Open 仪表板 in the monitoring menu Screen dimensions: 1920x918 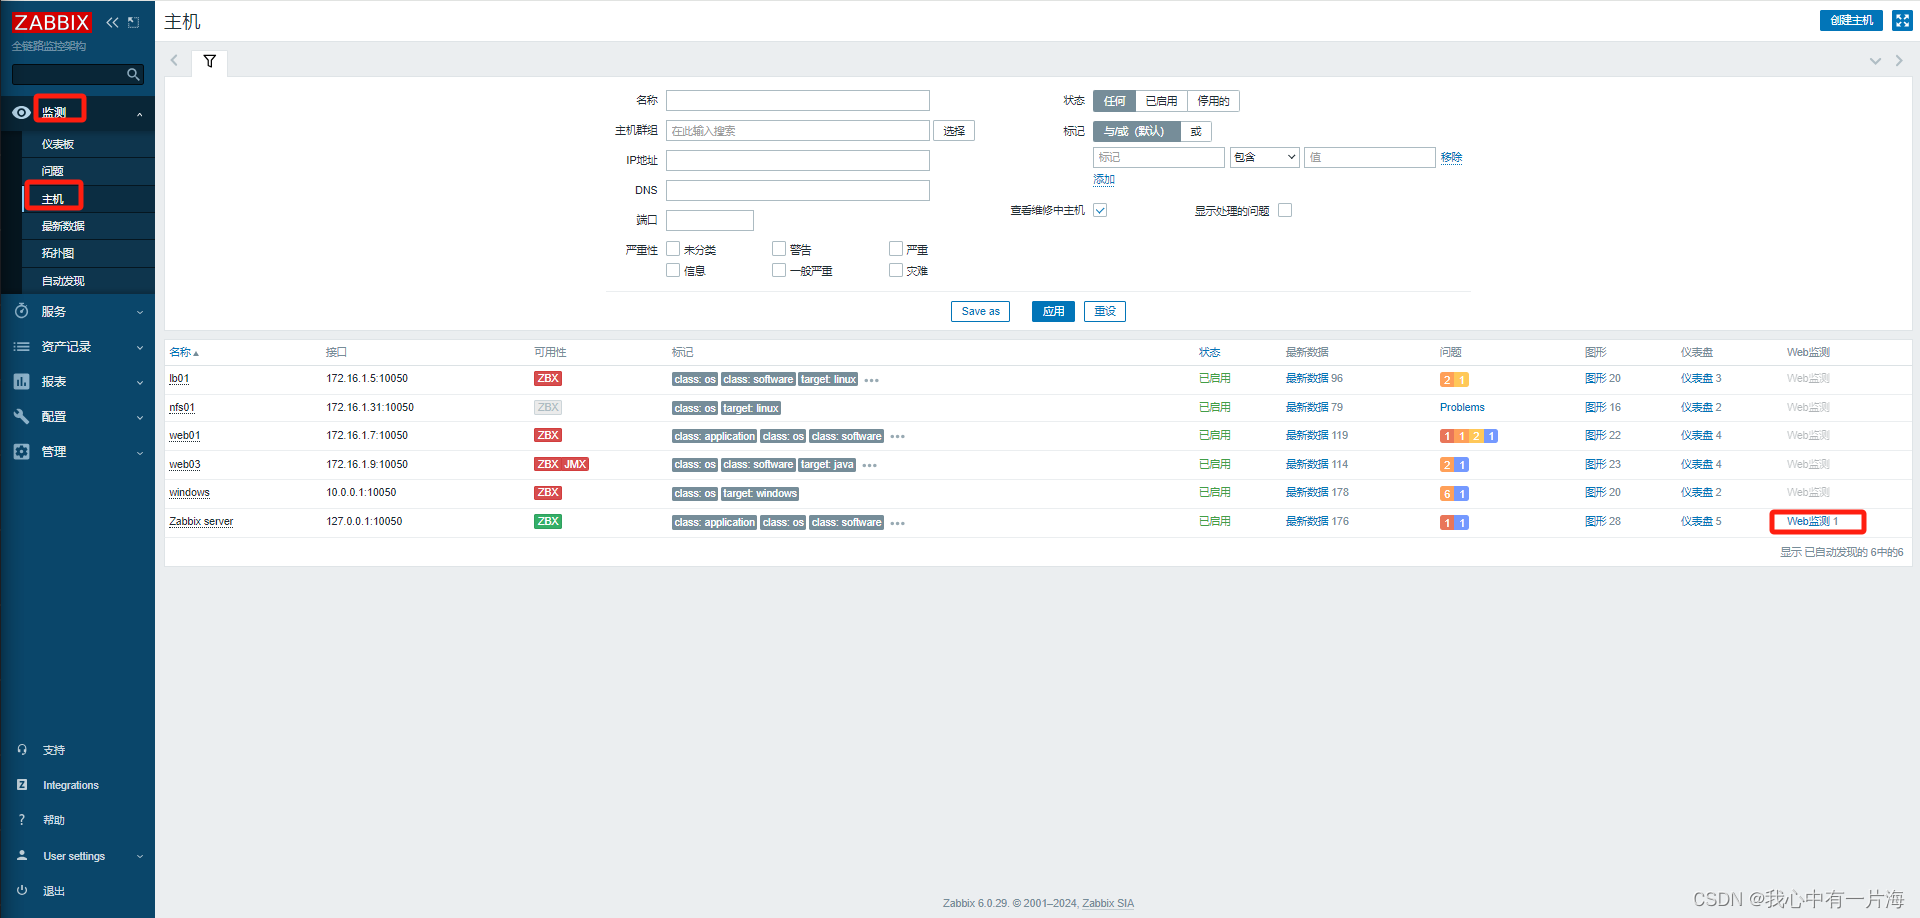coord(58,144)
